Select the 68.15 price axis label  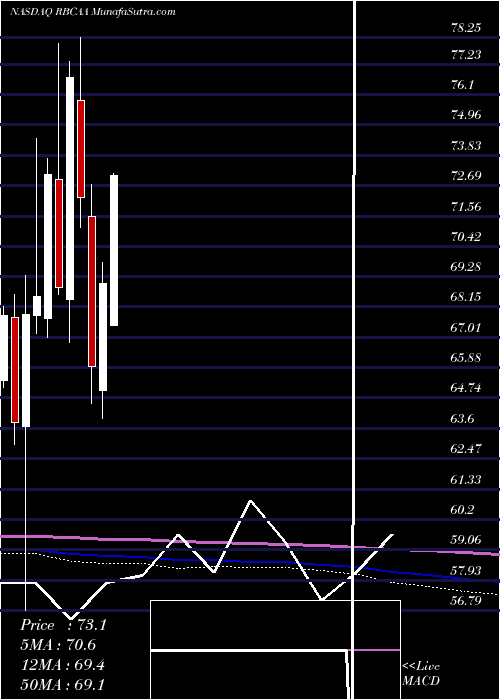[466, 296]
